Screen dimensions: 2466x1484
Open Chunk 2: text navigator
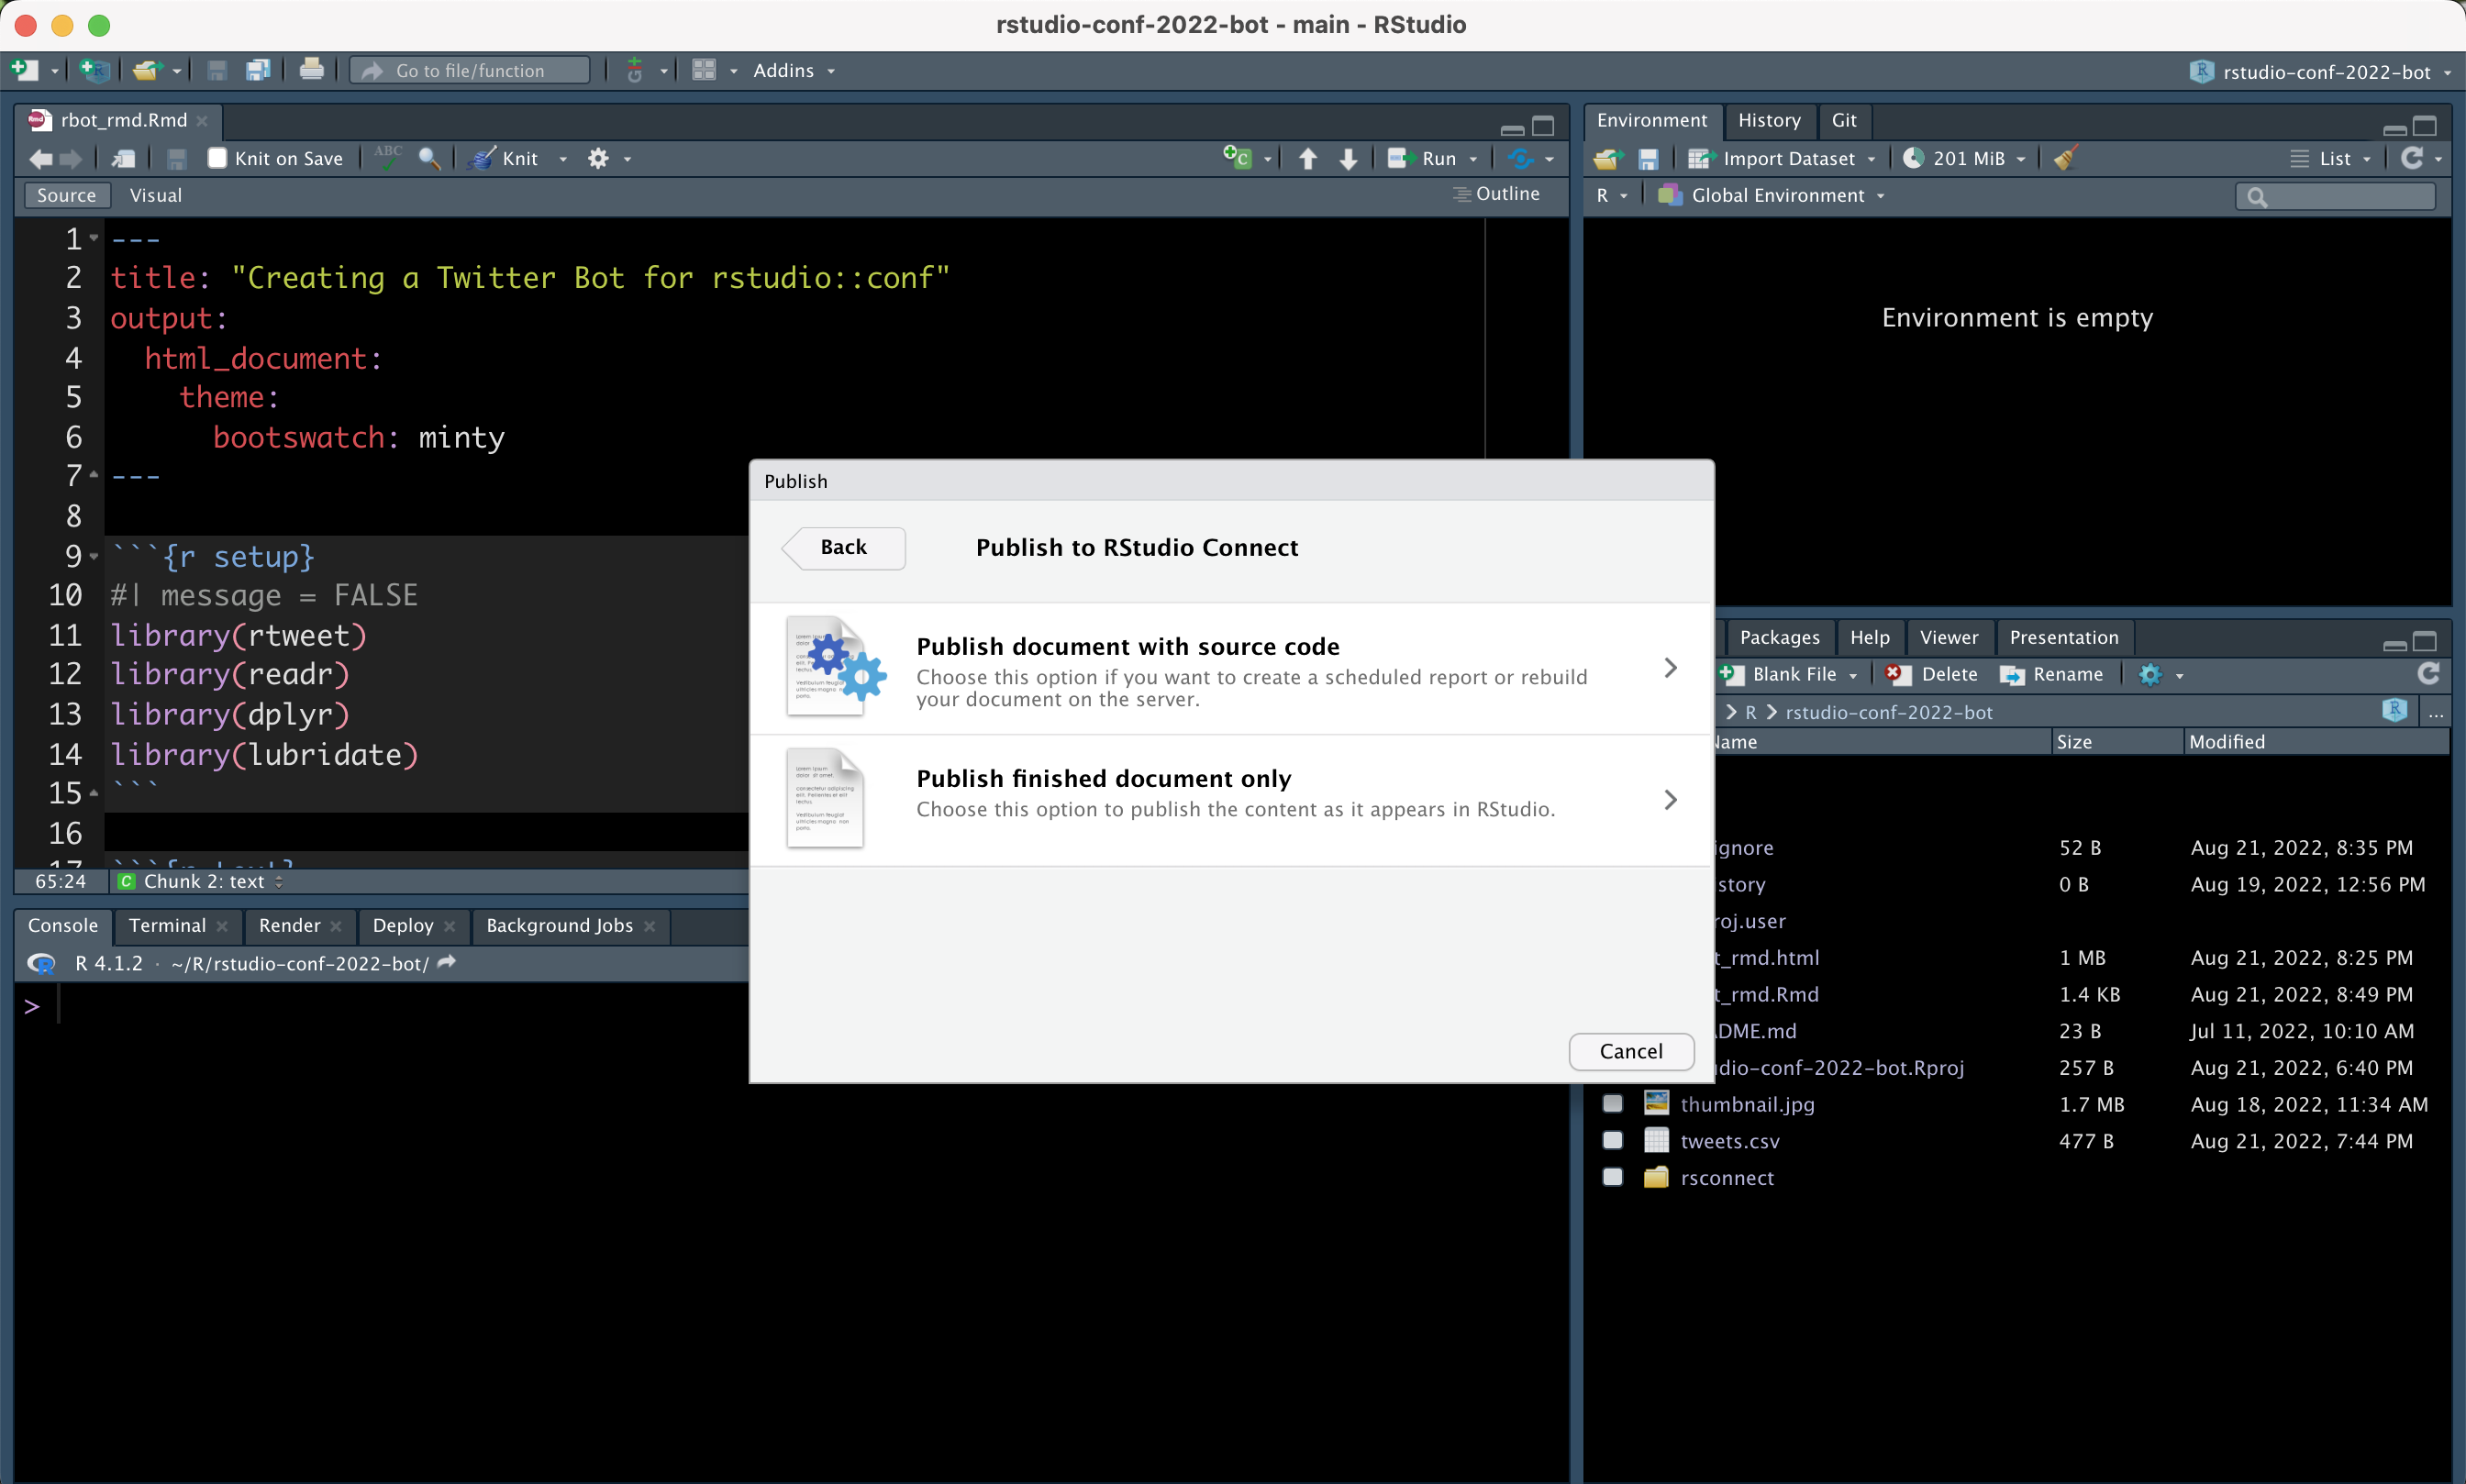point(202,881)
